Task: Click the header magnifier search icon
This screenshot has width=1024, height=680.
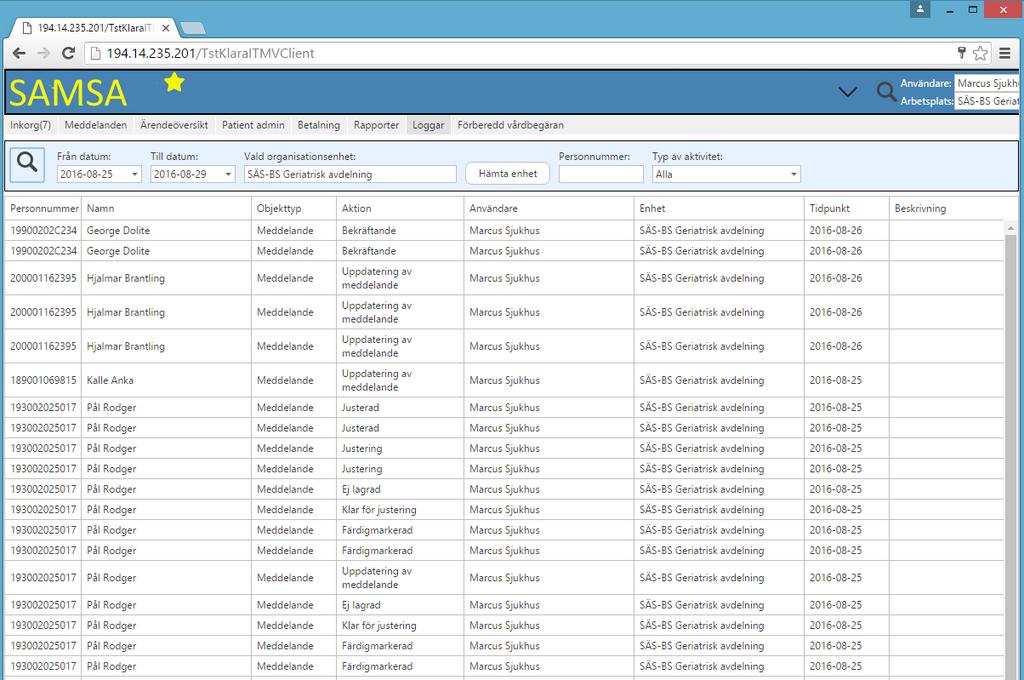Action: (x=886, y=91)
